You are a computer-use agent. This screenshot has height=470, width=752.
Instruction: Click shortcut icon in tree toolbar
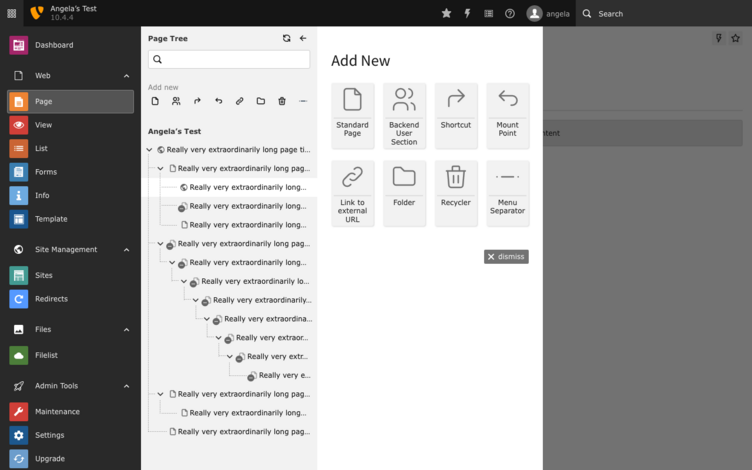pos(198,101)
